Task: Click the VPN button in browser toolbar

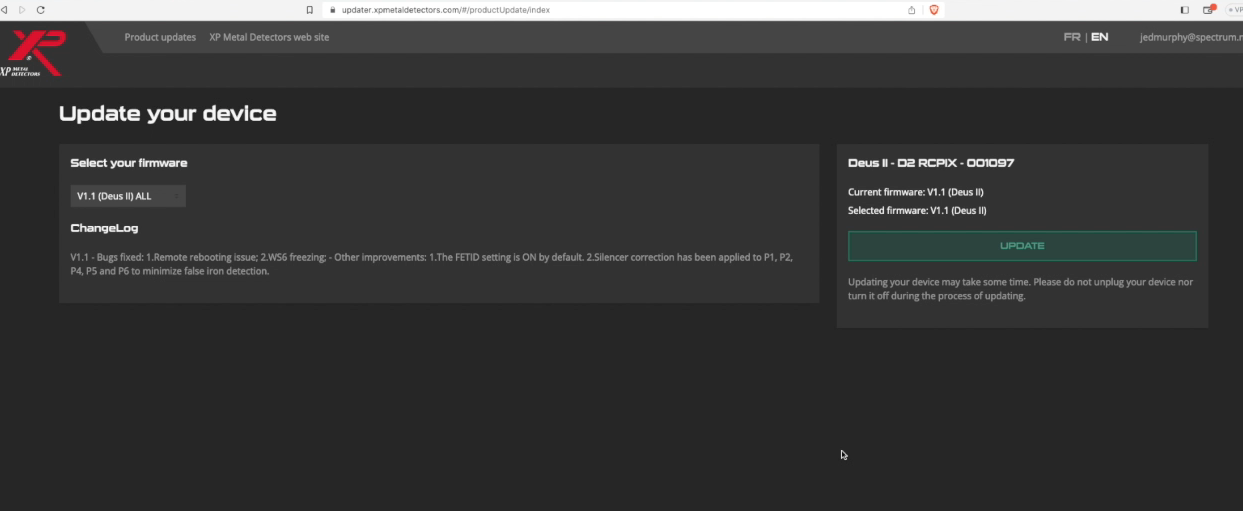Action: point(1234,9)
